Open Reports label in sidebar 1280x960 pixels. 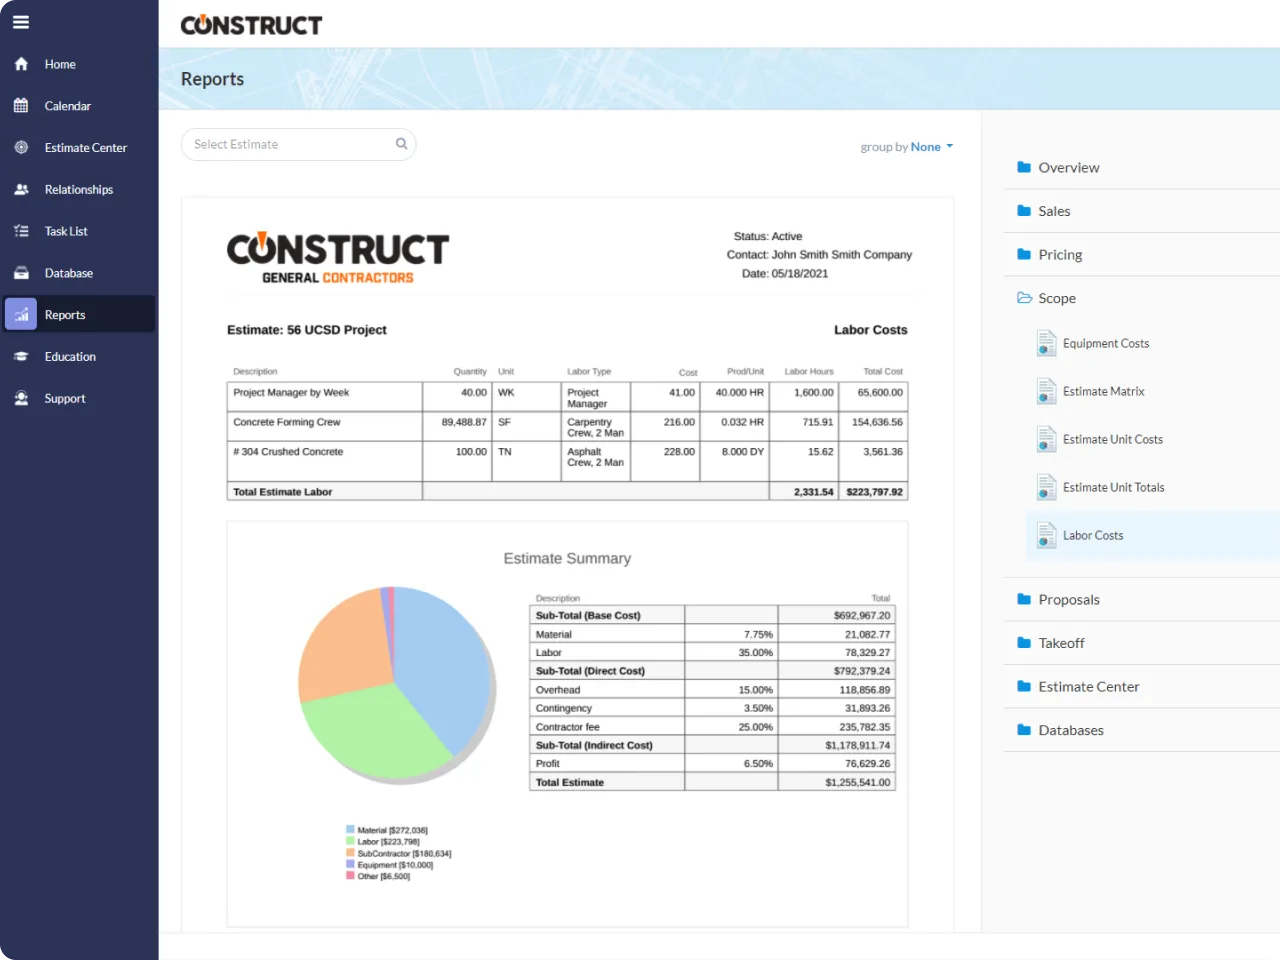coord(65,315)
